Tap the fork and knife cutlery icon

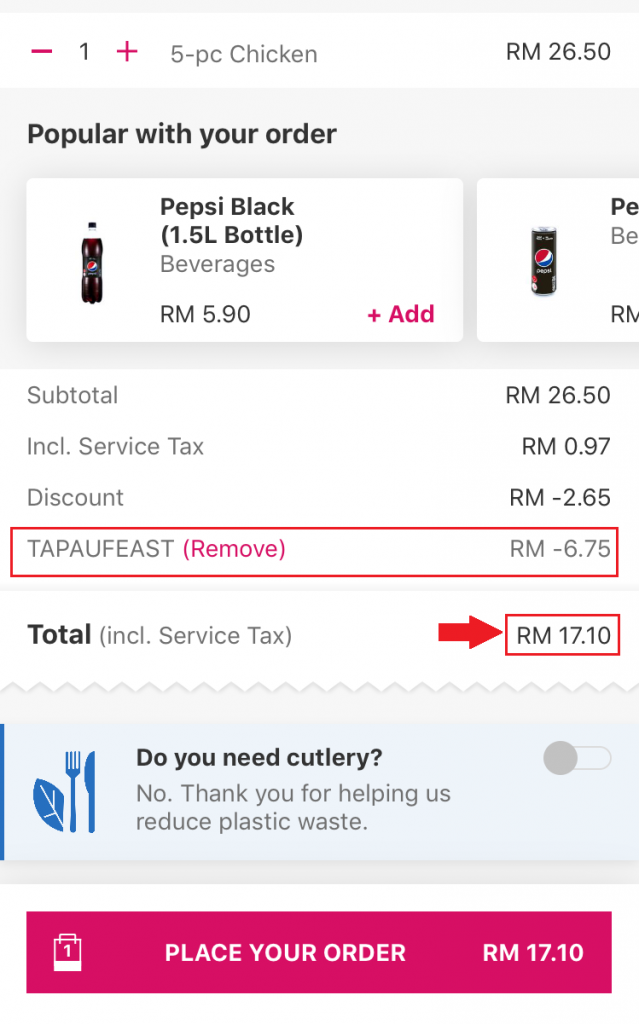pyautogui.click(x=66, y=791)
